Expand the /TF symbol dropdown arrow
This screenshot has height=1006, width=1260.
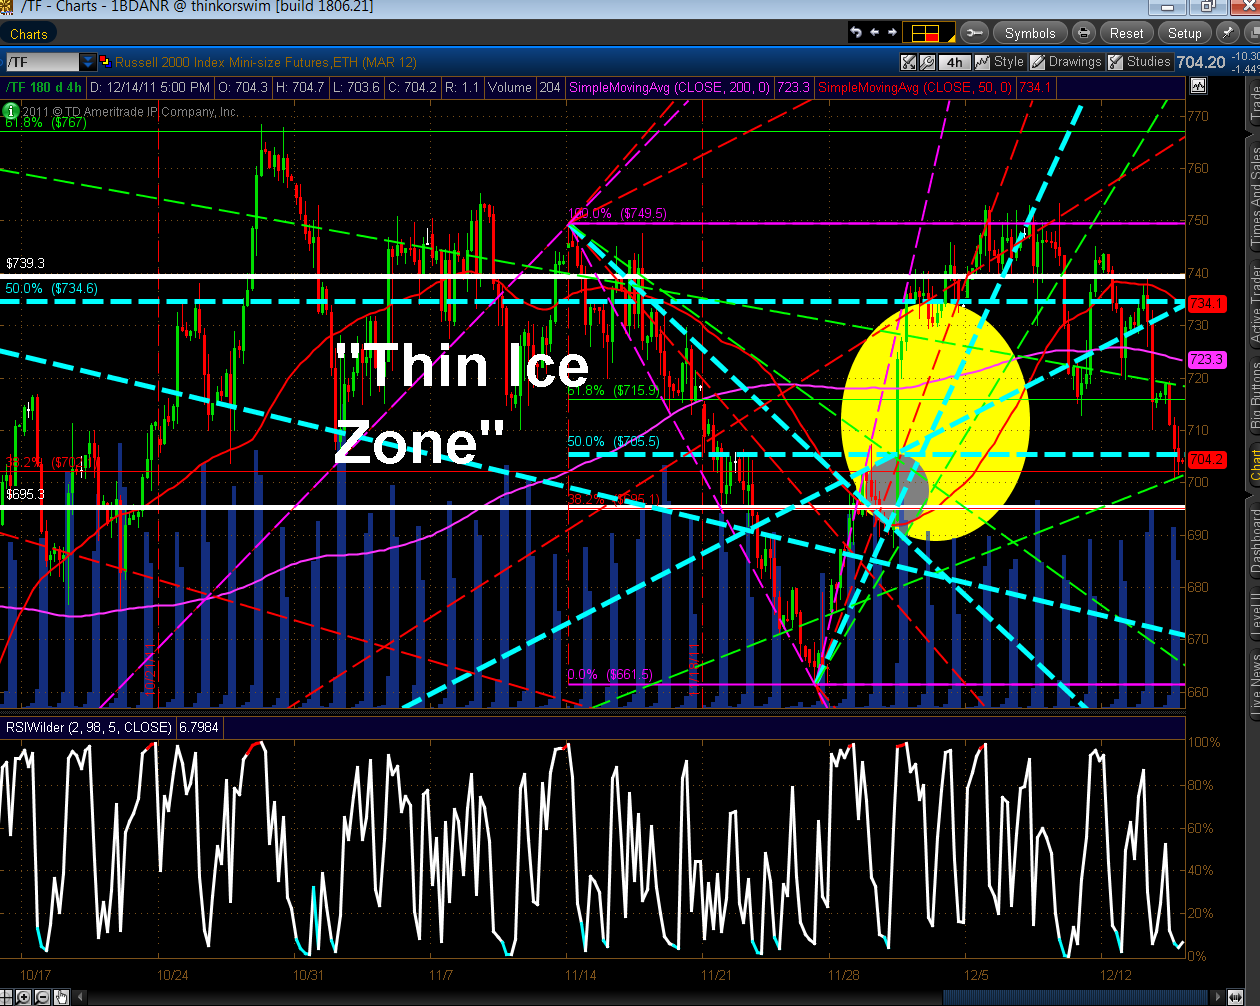[88, 62]
